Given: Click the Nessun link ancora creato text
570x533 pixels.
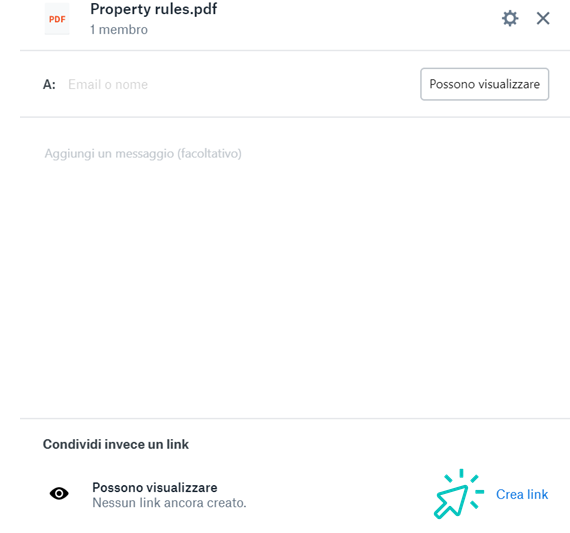Looking at the screenshot, I should click(169, 503).
